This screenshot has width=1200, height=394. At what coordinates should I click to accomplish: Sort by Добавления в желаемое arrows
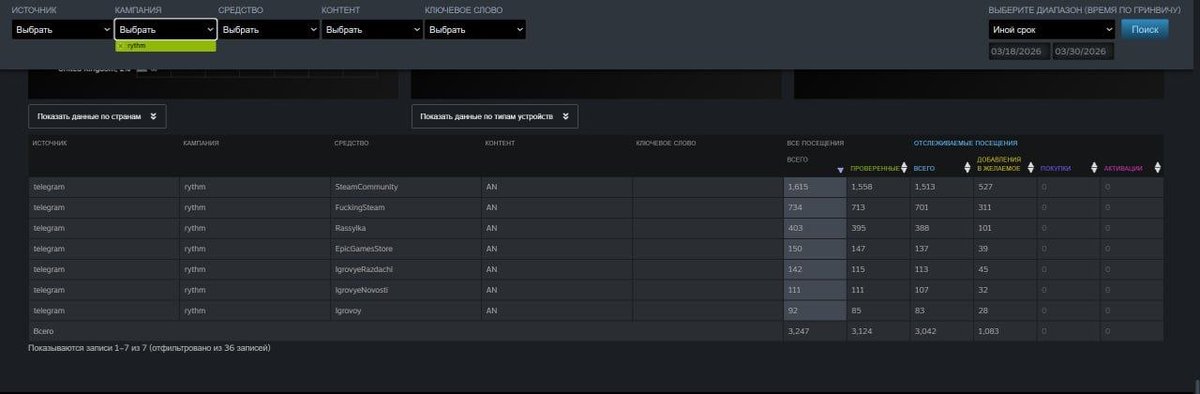[x=1031, y=168]
